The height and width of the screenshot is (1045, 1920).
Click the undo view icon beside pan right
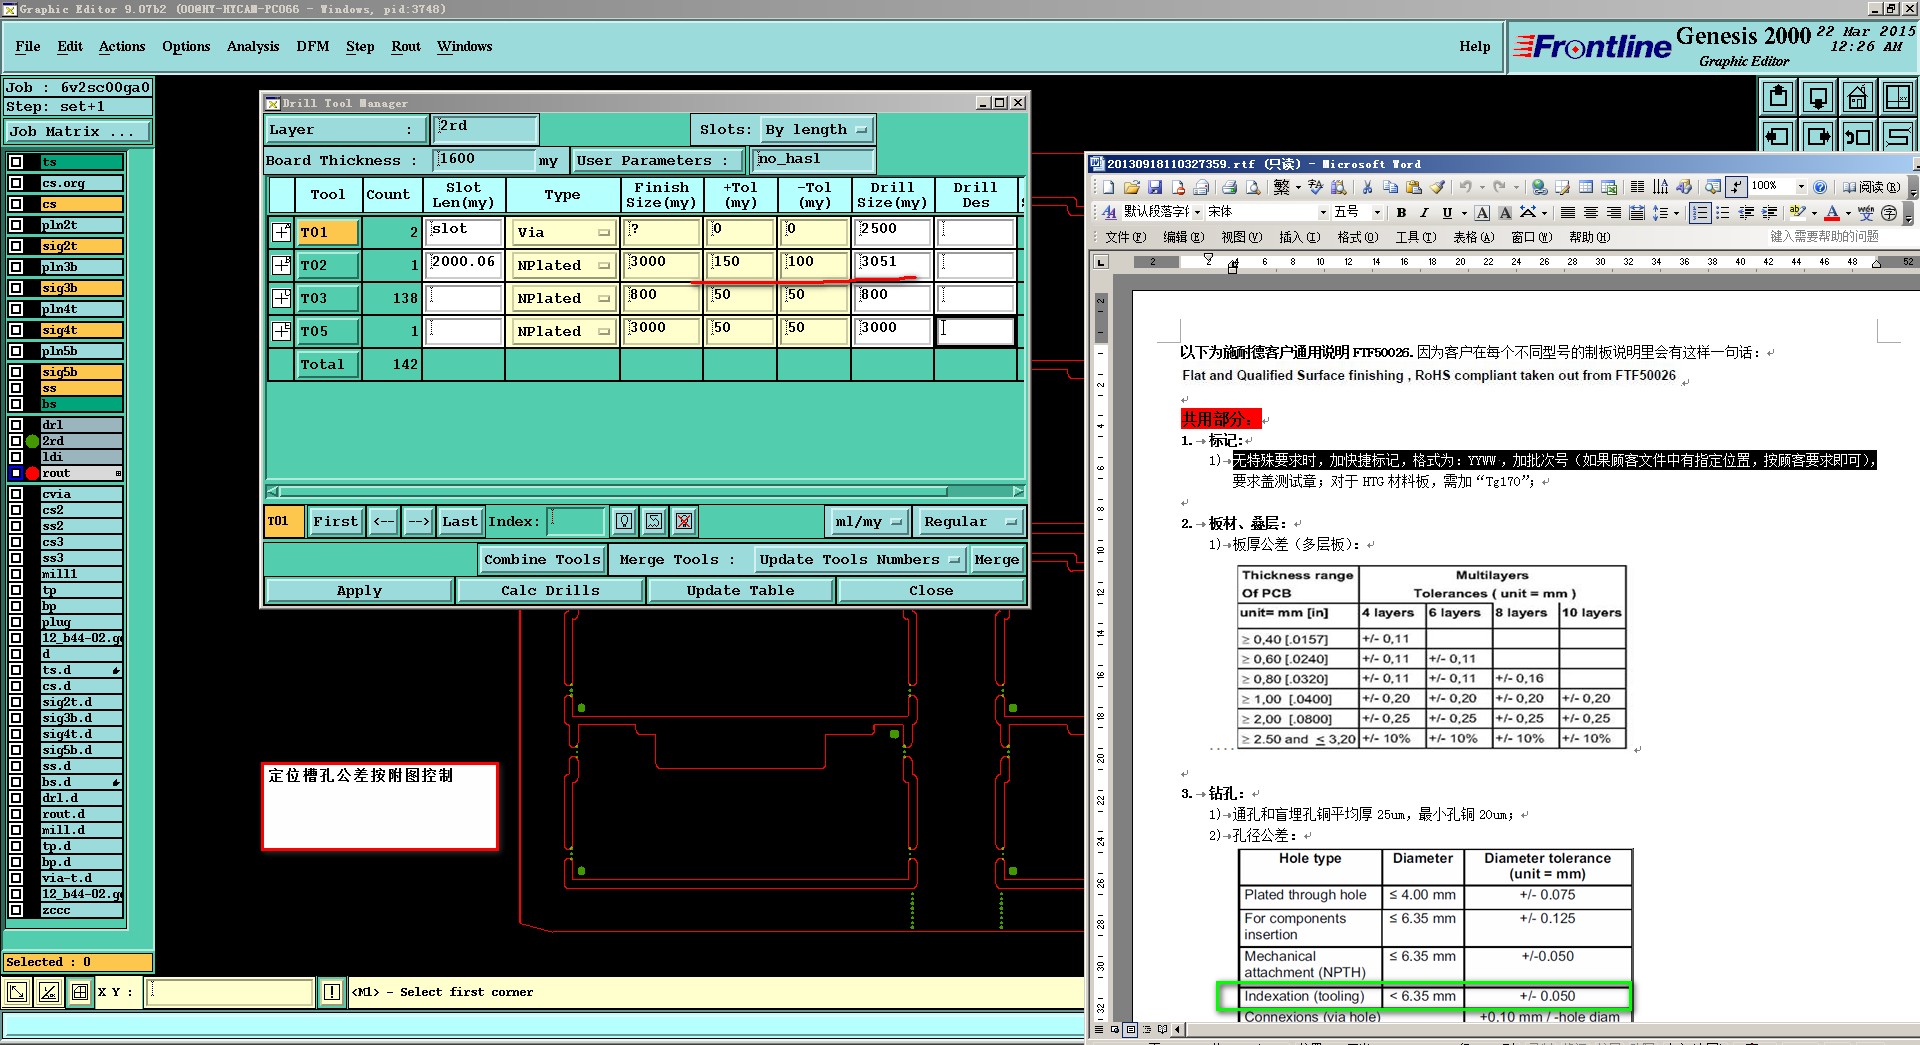click(x=1858, y=136)
